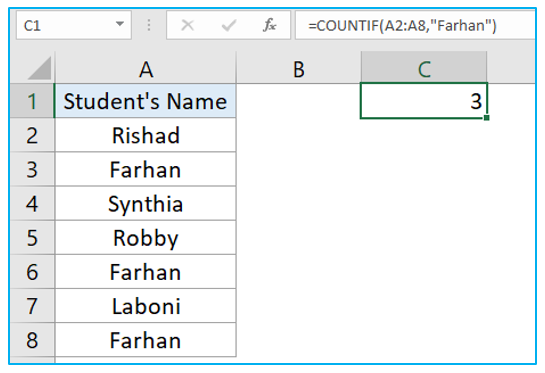This screenshot has height=373, width=545.
Task: Select row 4 header
Action: coord(32,203)
